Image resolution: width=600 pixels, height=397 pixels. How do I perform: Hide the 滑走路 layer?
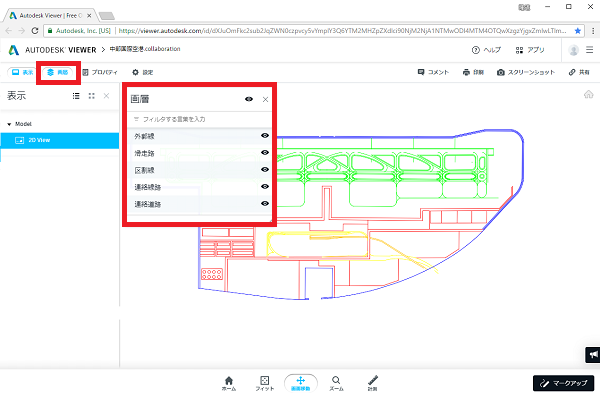tap(264, 152)
